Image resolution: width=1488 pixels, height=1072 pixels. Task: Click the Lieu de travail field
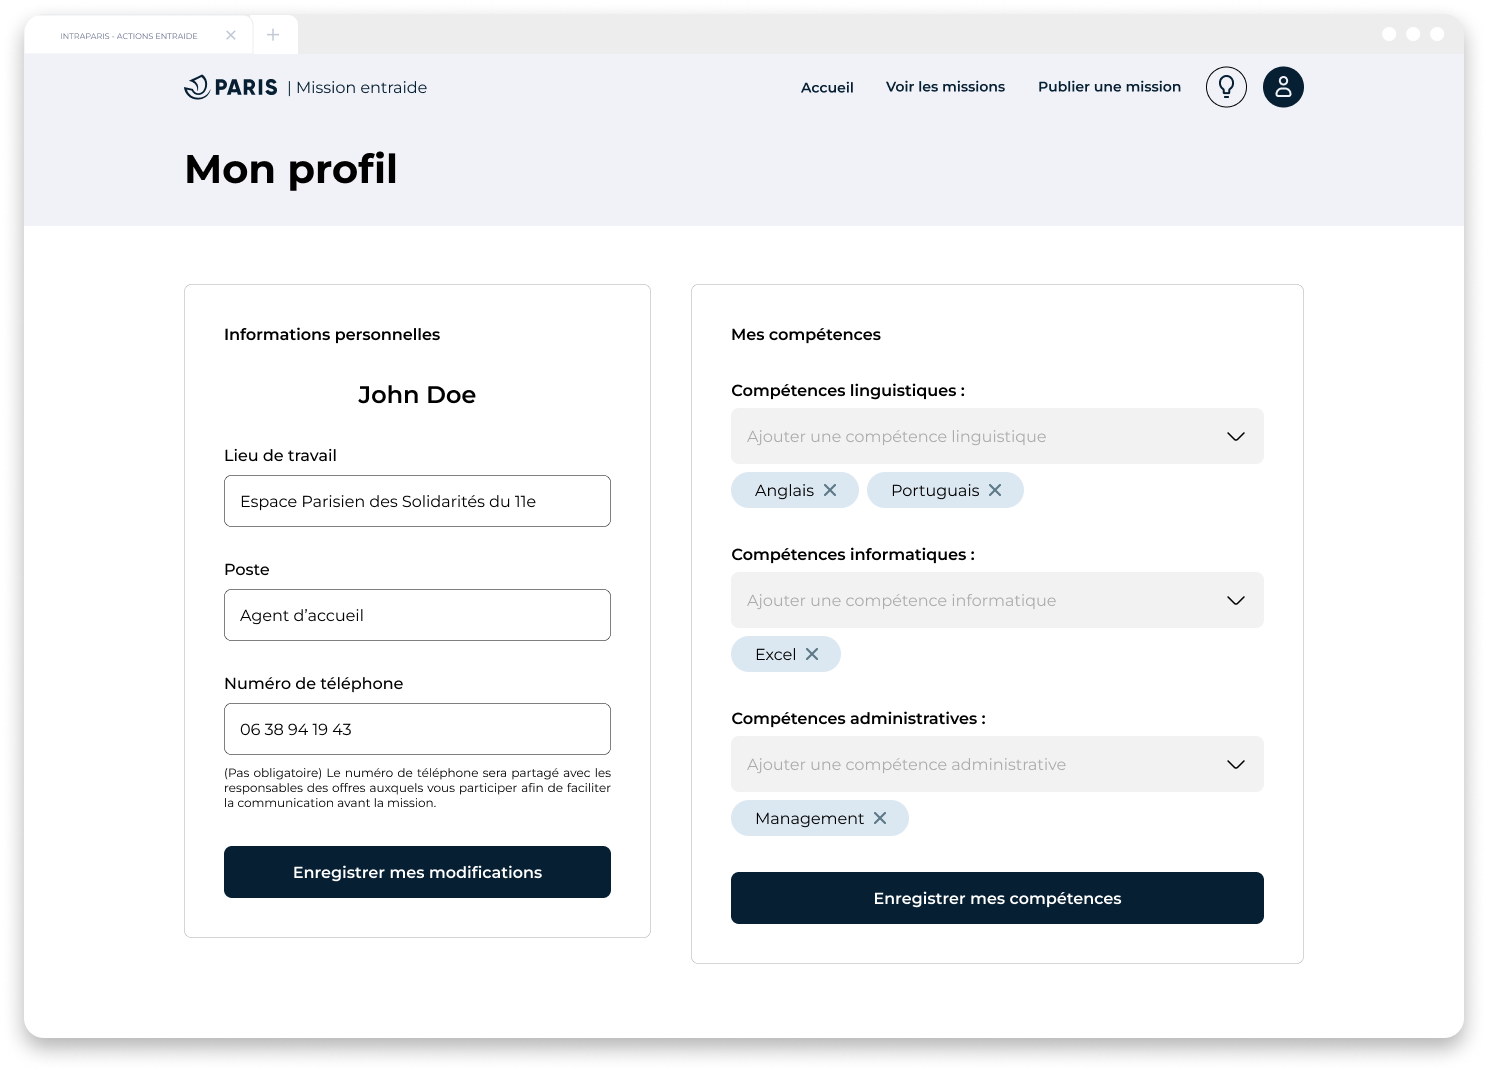point(417,501)
